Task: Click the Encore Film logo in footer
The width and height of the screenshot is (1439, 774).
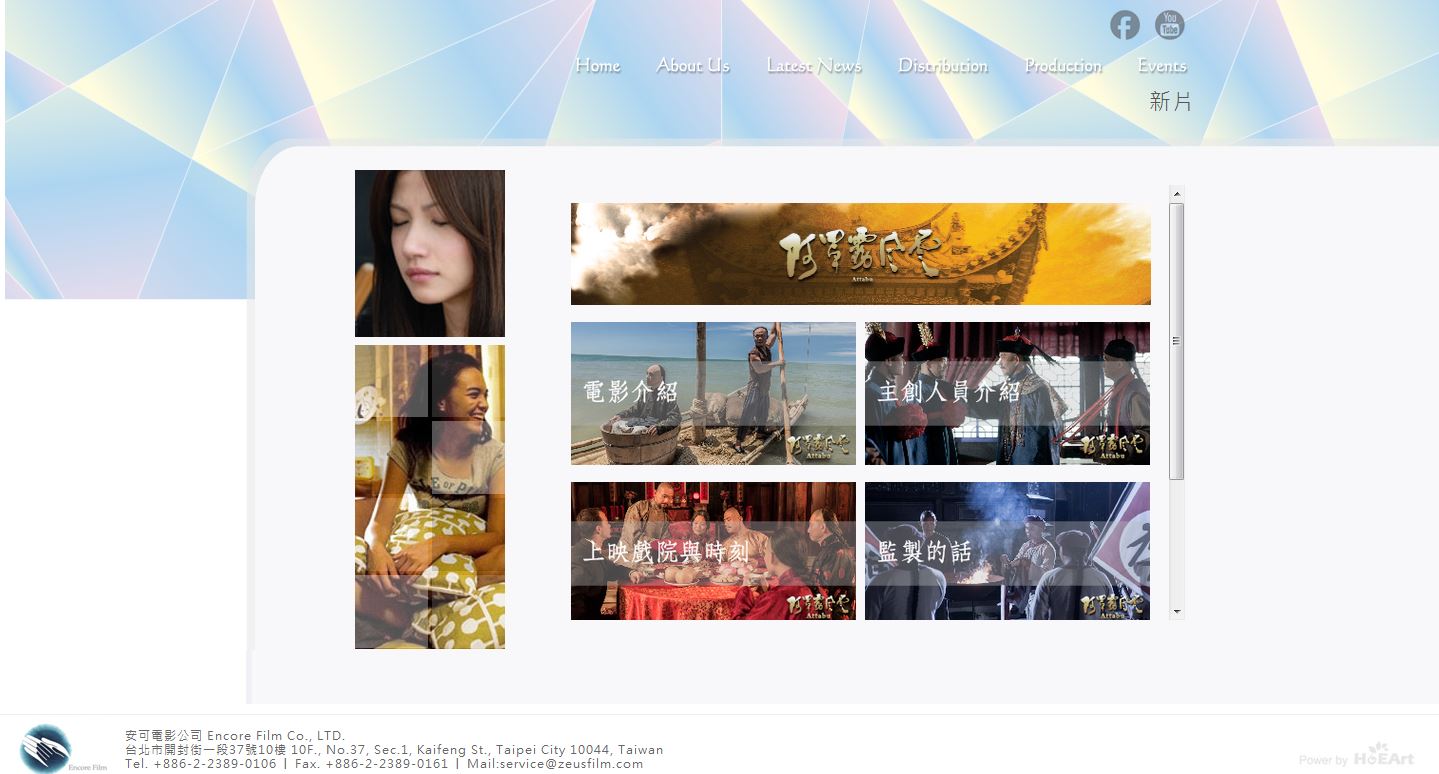Action: click(46, 749)
